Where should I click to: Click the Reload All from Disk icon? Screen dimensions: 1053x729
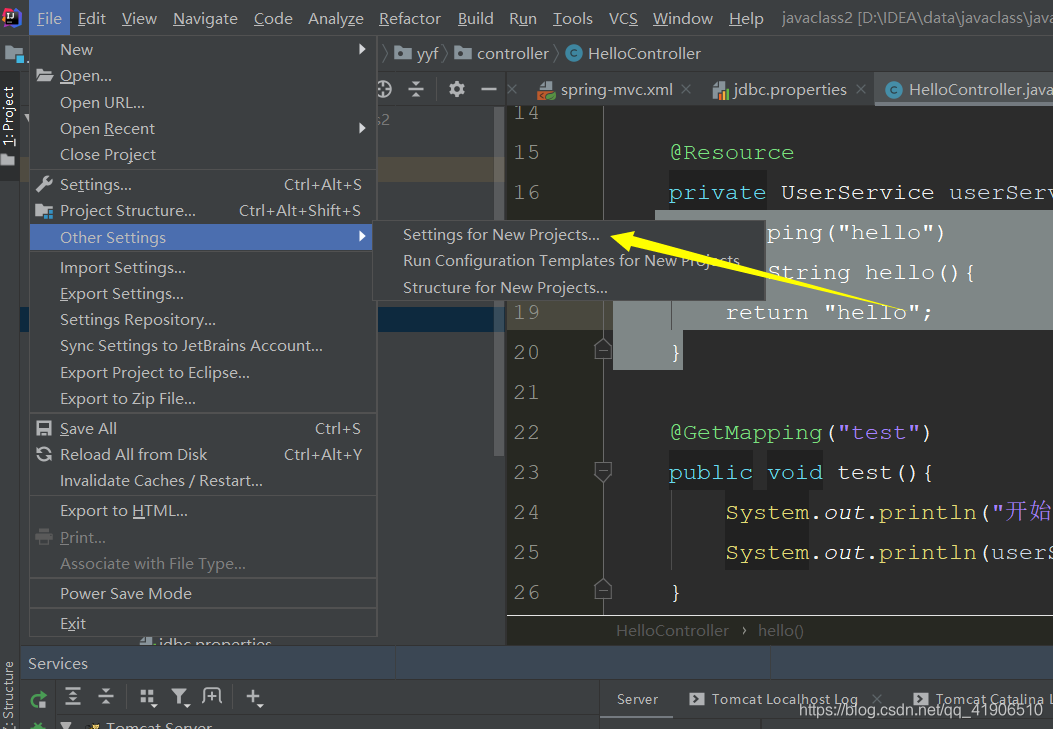click(44, 454)
